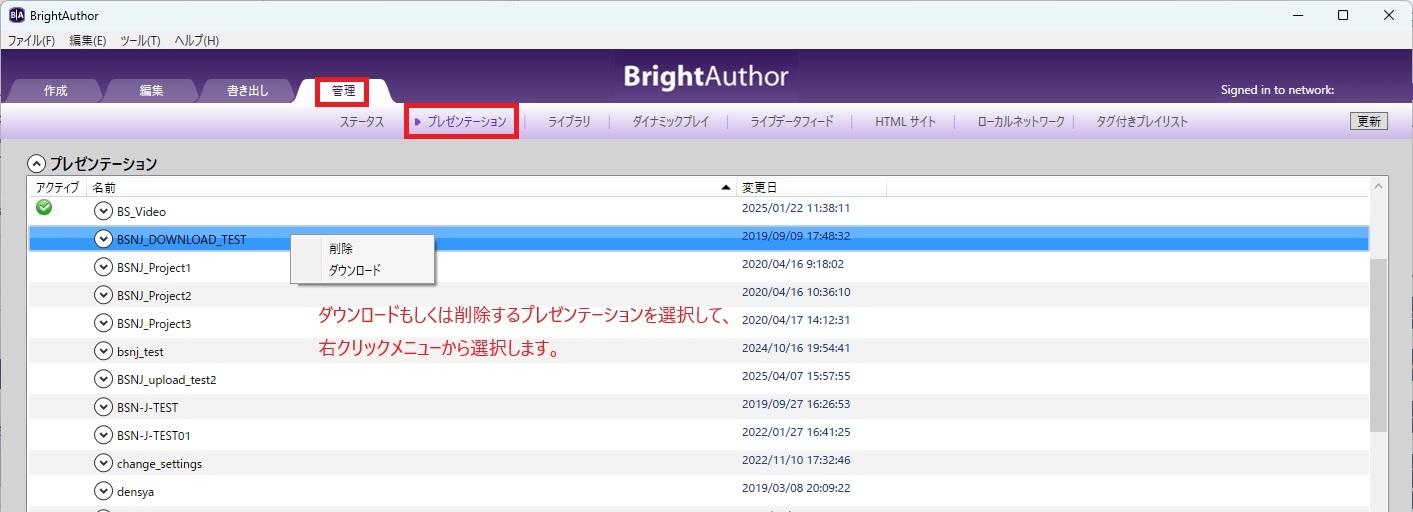
Task: Click the BrightAuthor app icon in title bar
Action: pos(16,16)
